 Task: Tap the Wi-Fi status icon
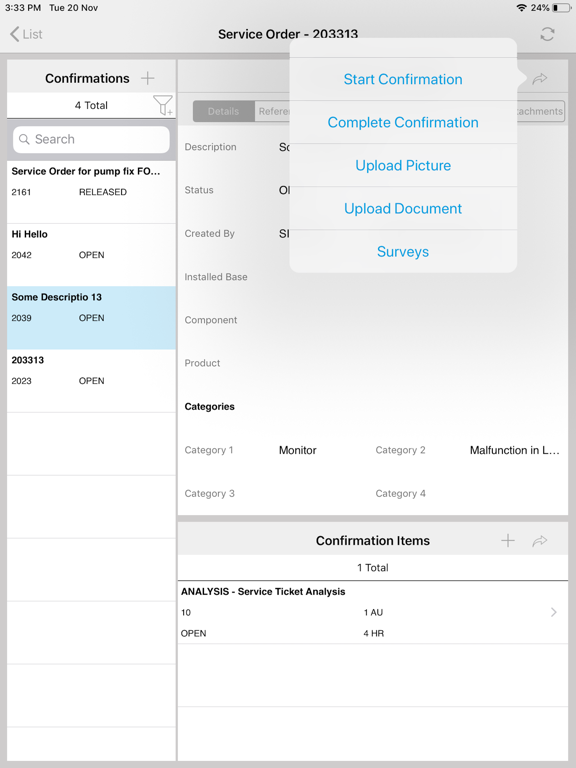coord(522,8)
